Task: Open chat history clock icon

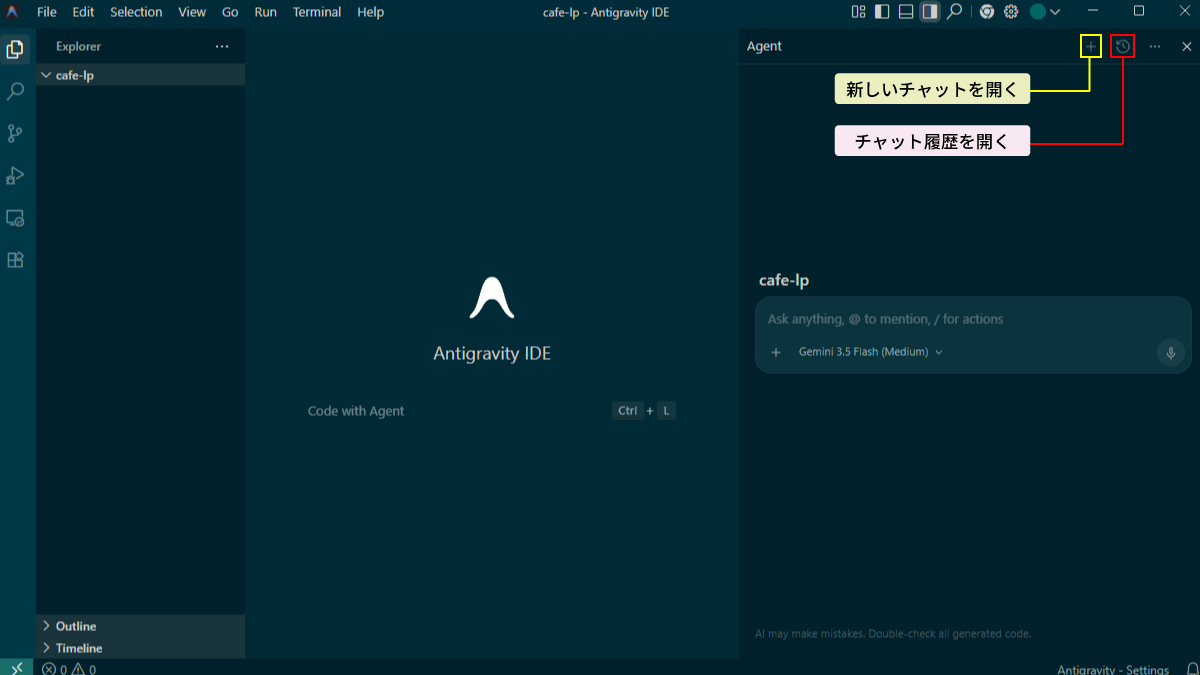Action: (1123, 46)
